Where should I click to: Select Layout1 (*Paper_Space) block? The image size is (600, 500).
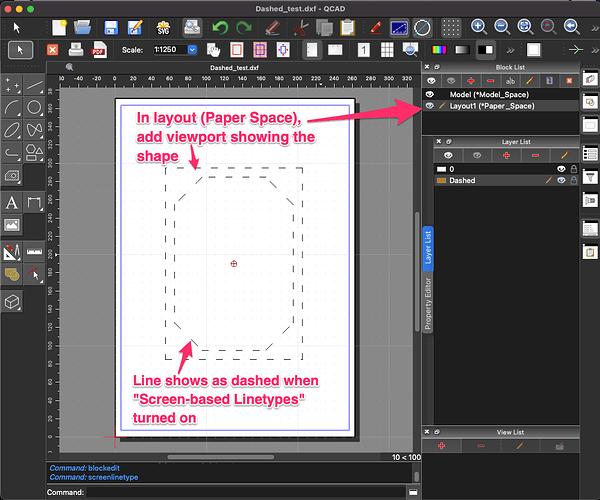pyautogui.click(x=501, y=106)
